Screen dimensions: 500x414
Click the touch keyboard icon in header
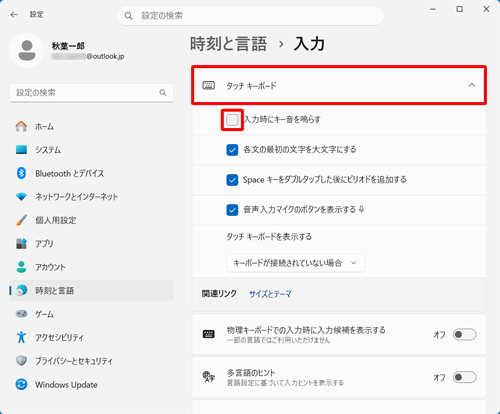pos(209,85)
